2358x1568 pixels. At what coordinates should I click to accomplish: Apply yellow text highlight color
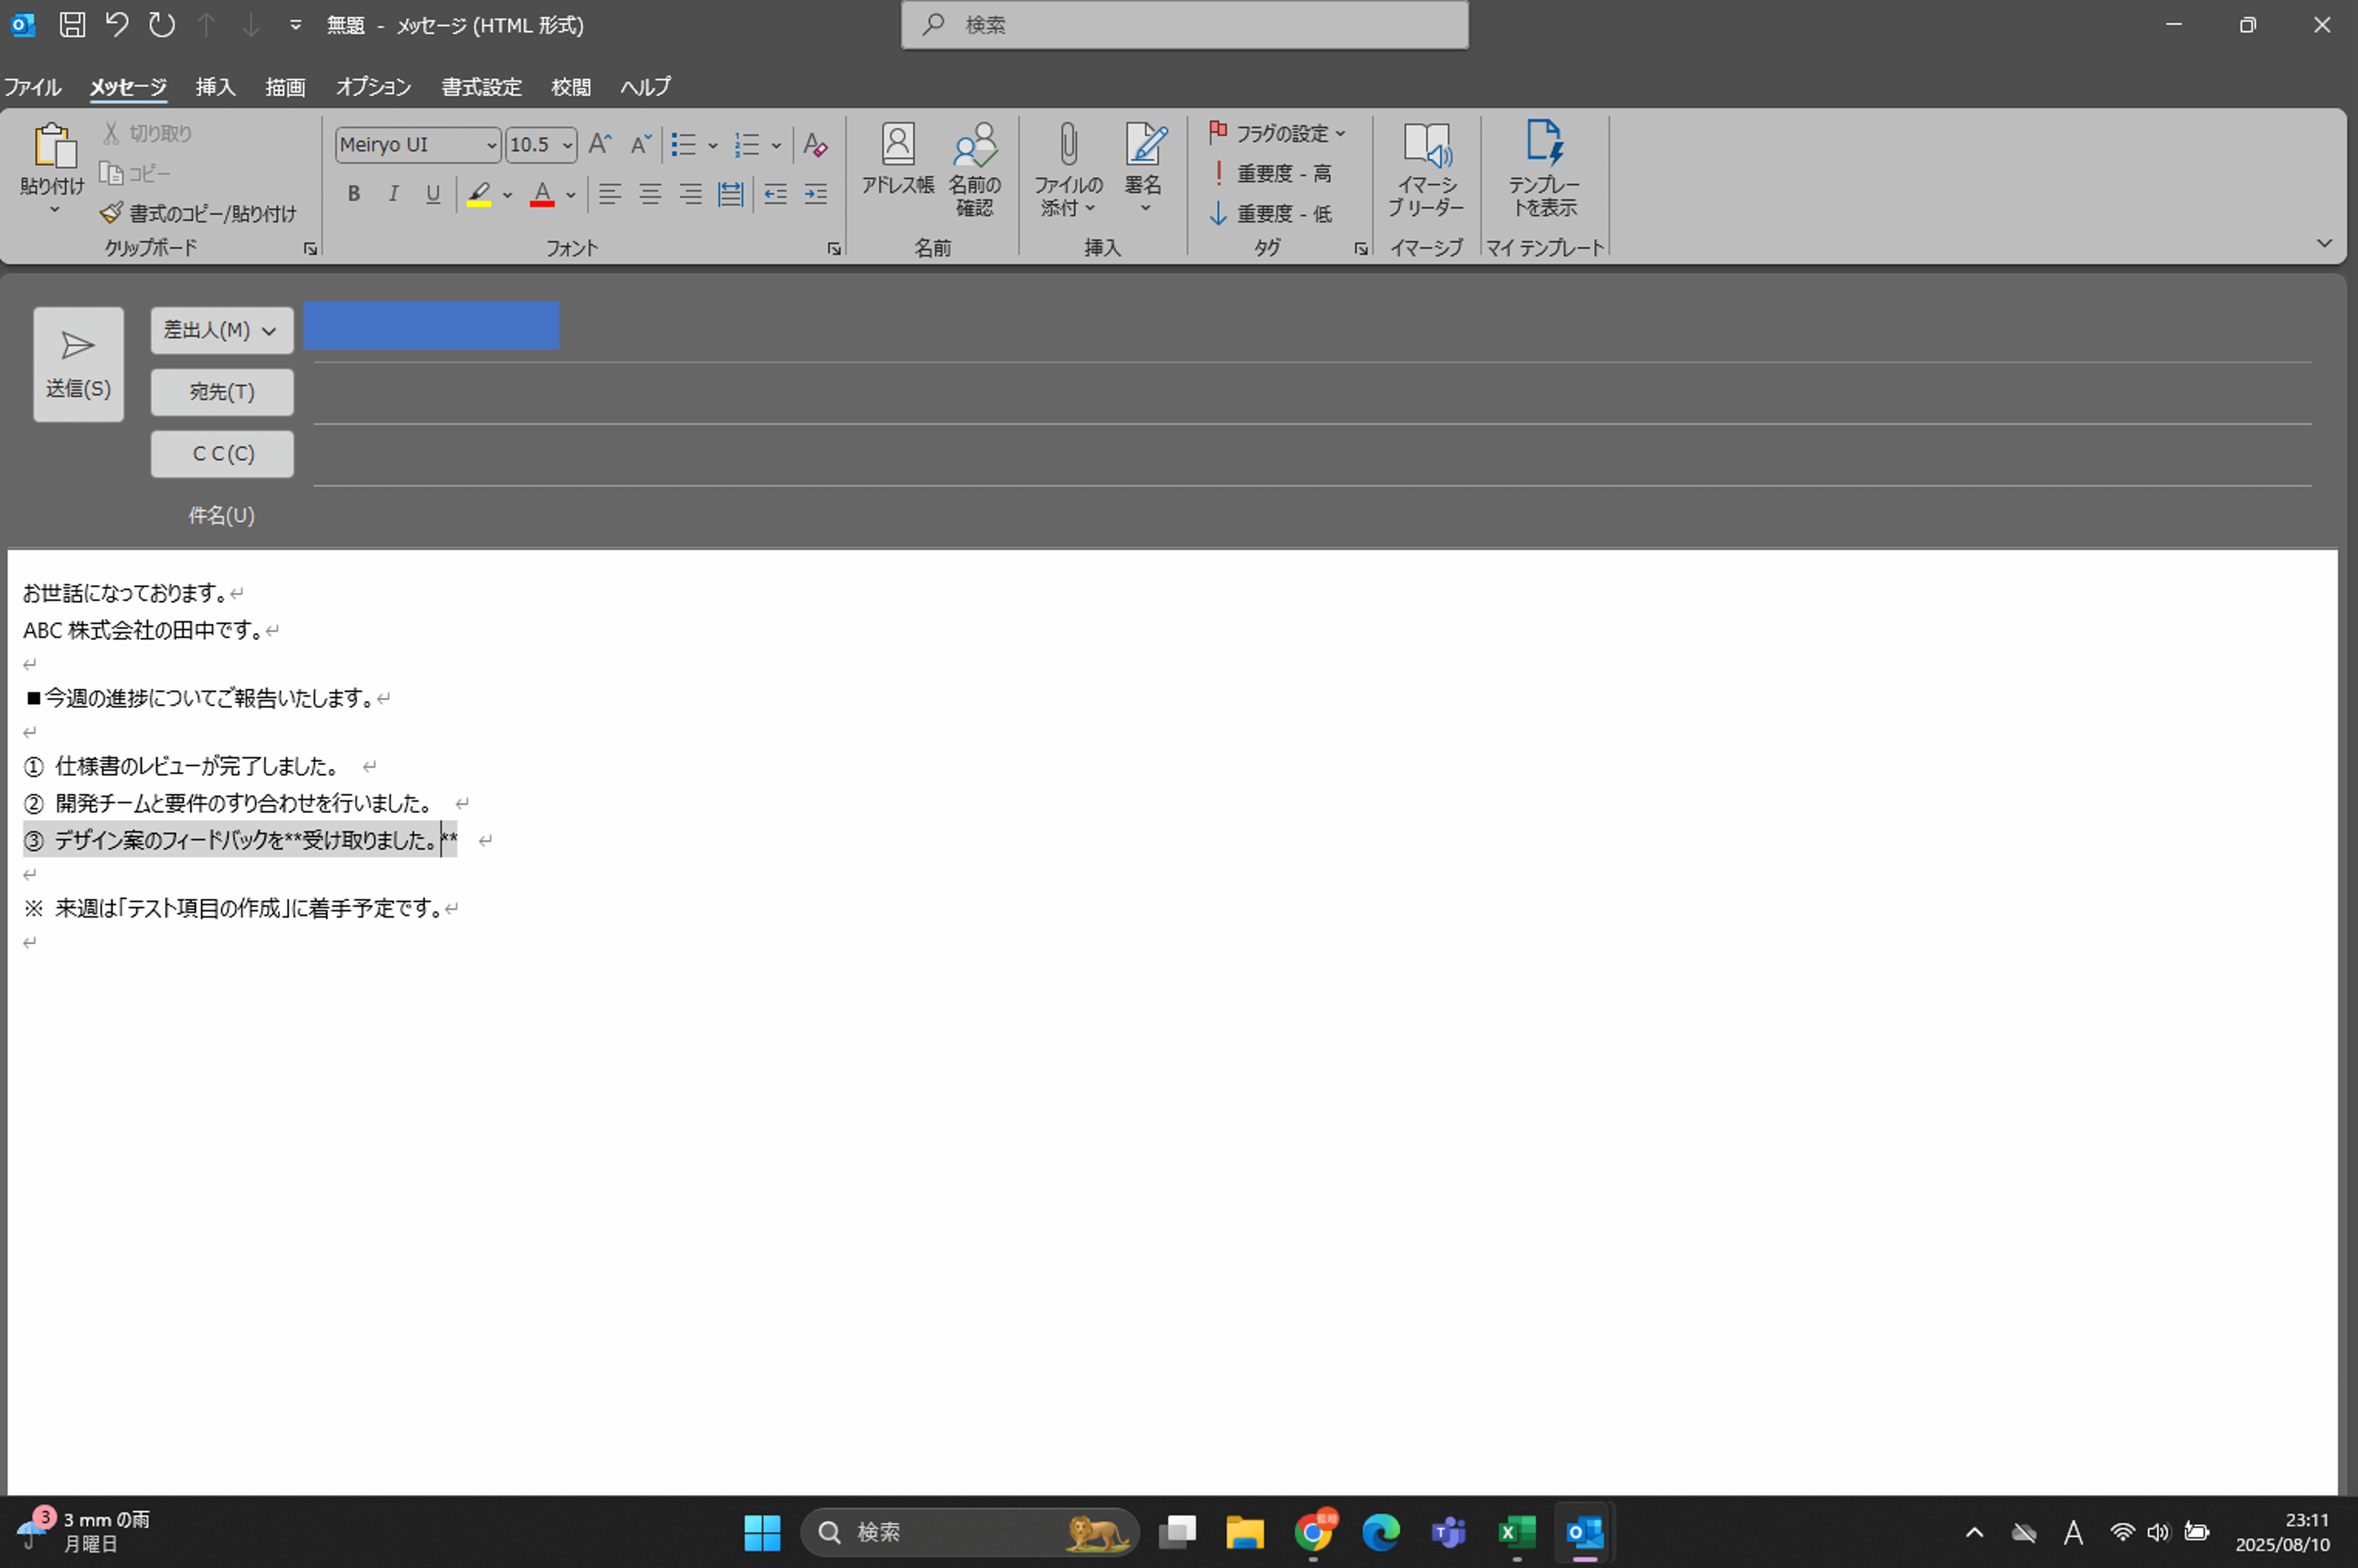[x=479, y=194]
